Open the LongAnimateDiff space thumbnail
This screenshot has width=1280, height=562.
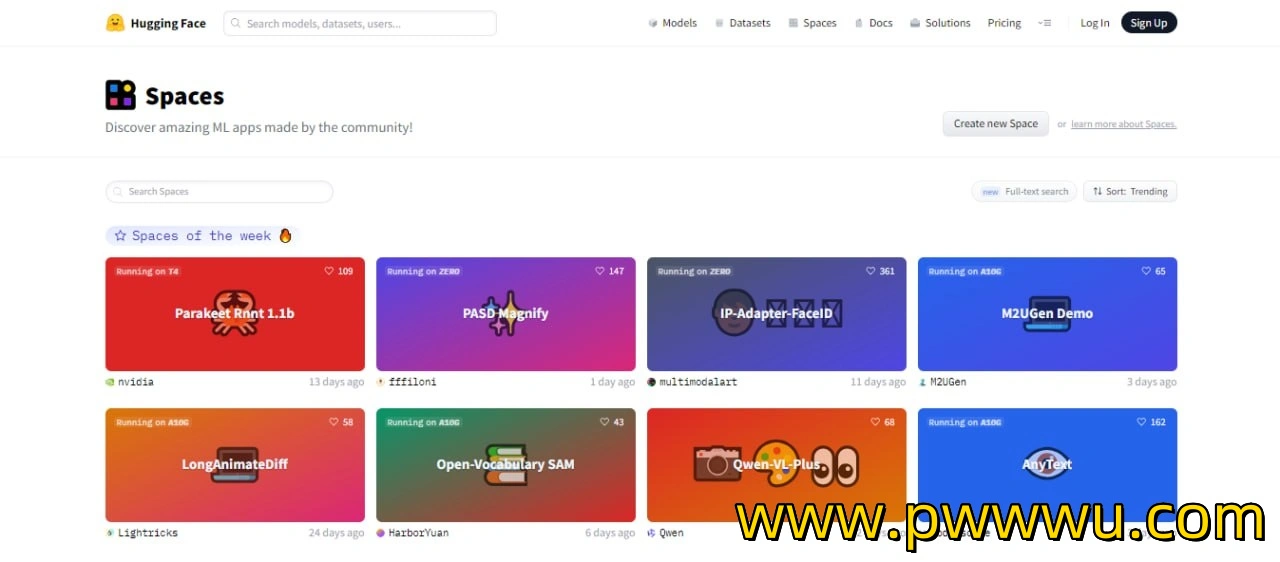click(x=235, y=465)
